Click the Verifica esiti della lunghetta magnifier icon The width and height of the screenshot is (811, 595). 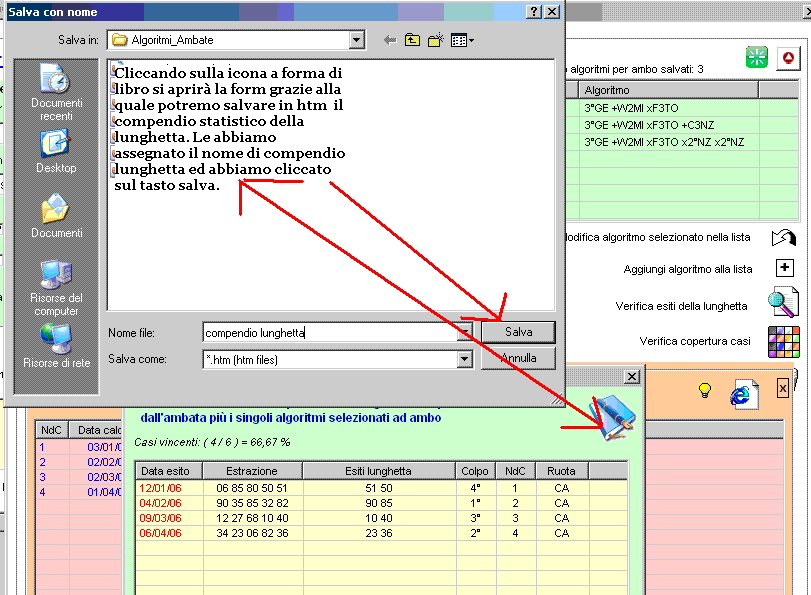783,303
